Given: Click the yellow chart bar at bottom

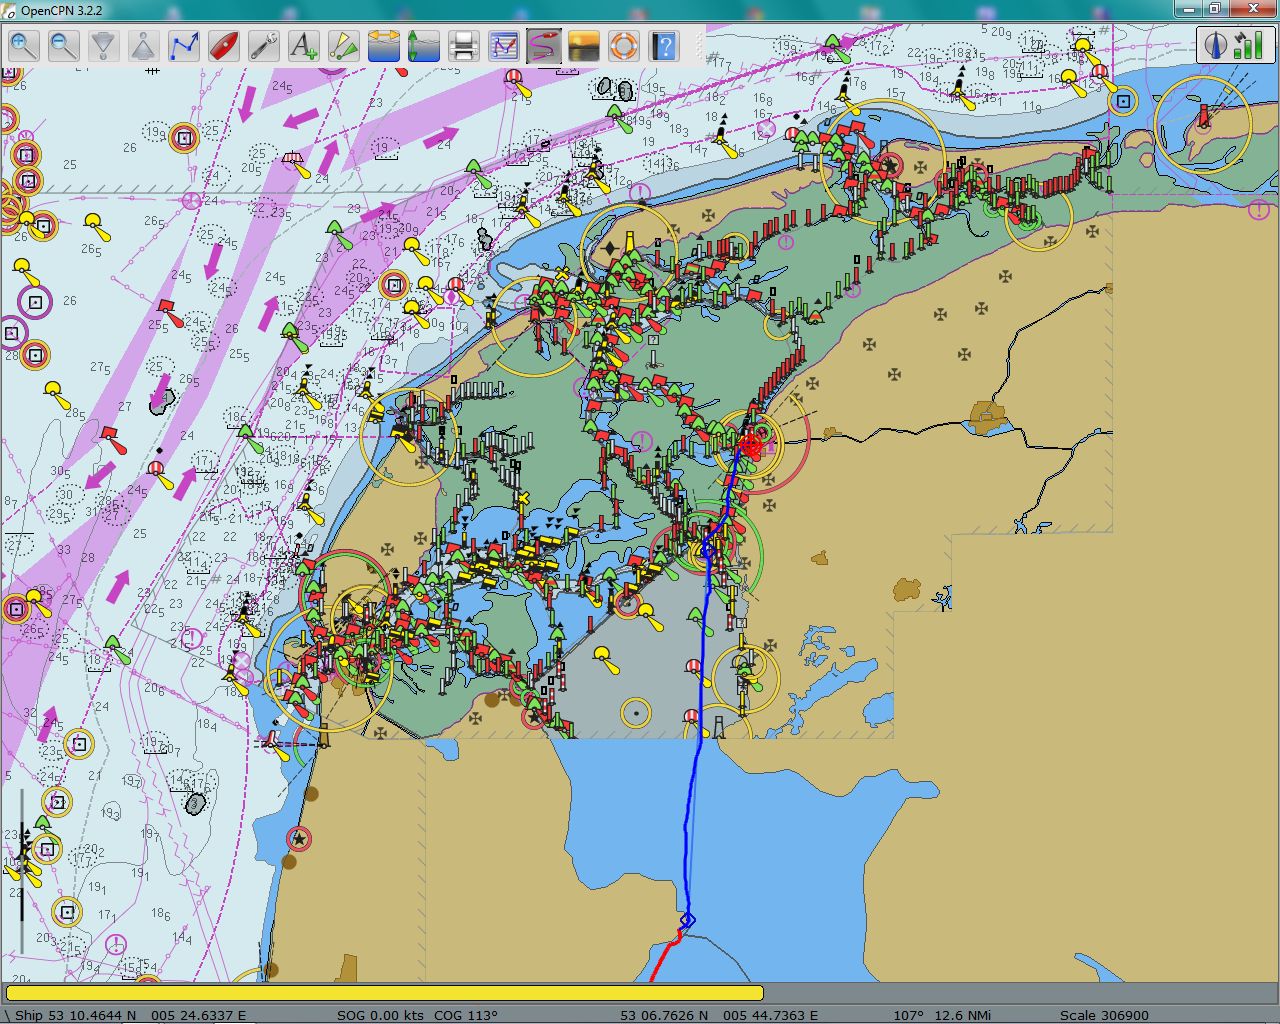Looking at the screenshot, I should [x=384, y=993].
